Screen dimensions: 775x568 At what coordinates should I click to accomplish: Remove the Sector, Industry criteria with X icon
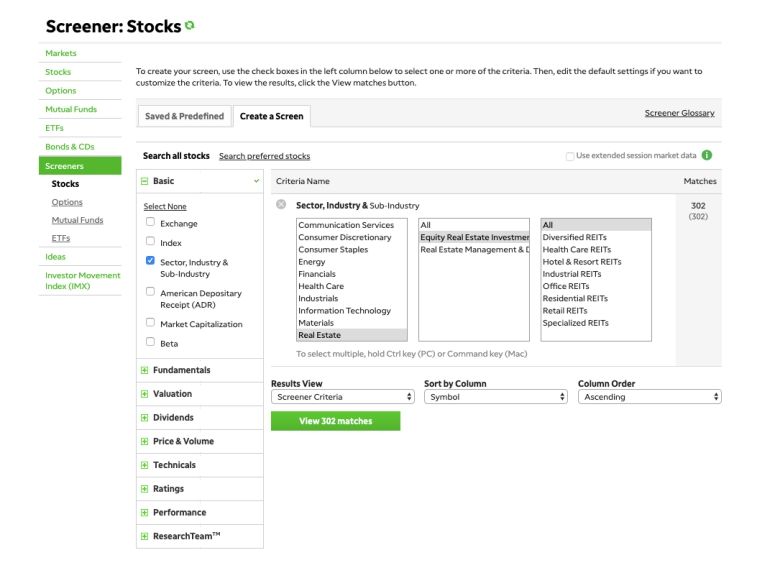(x=281, y=205)
